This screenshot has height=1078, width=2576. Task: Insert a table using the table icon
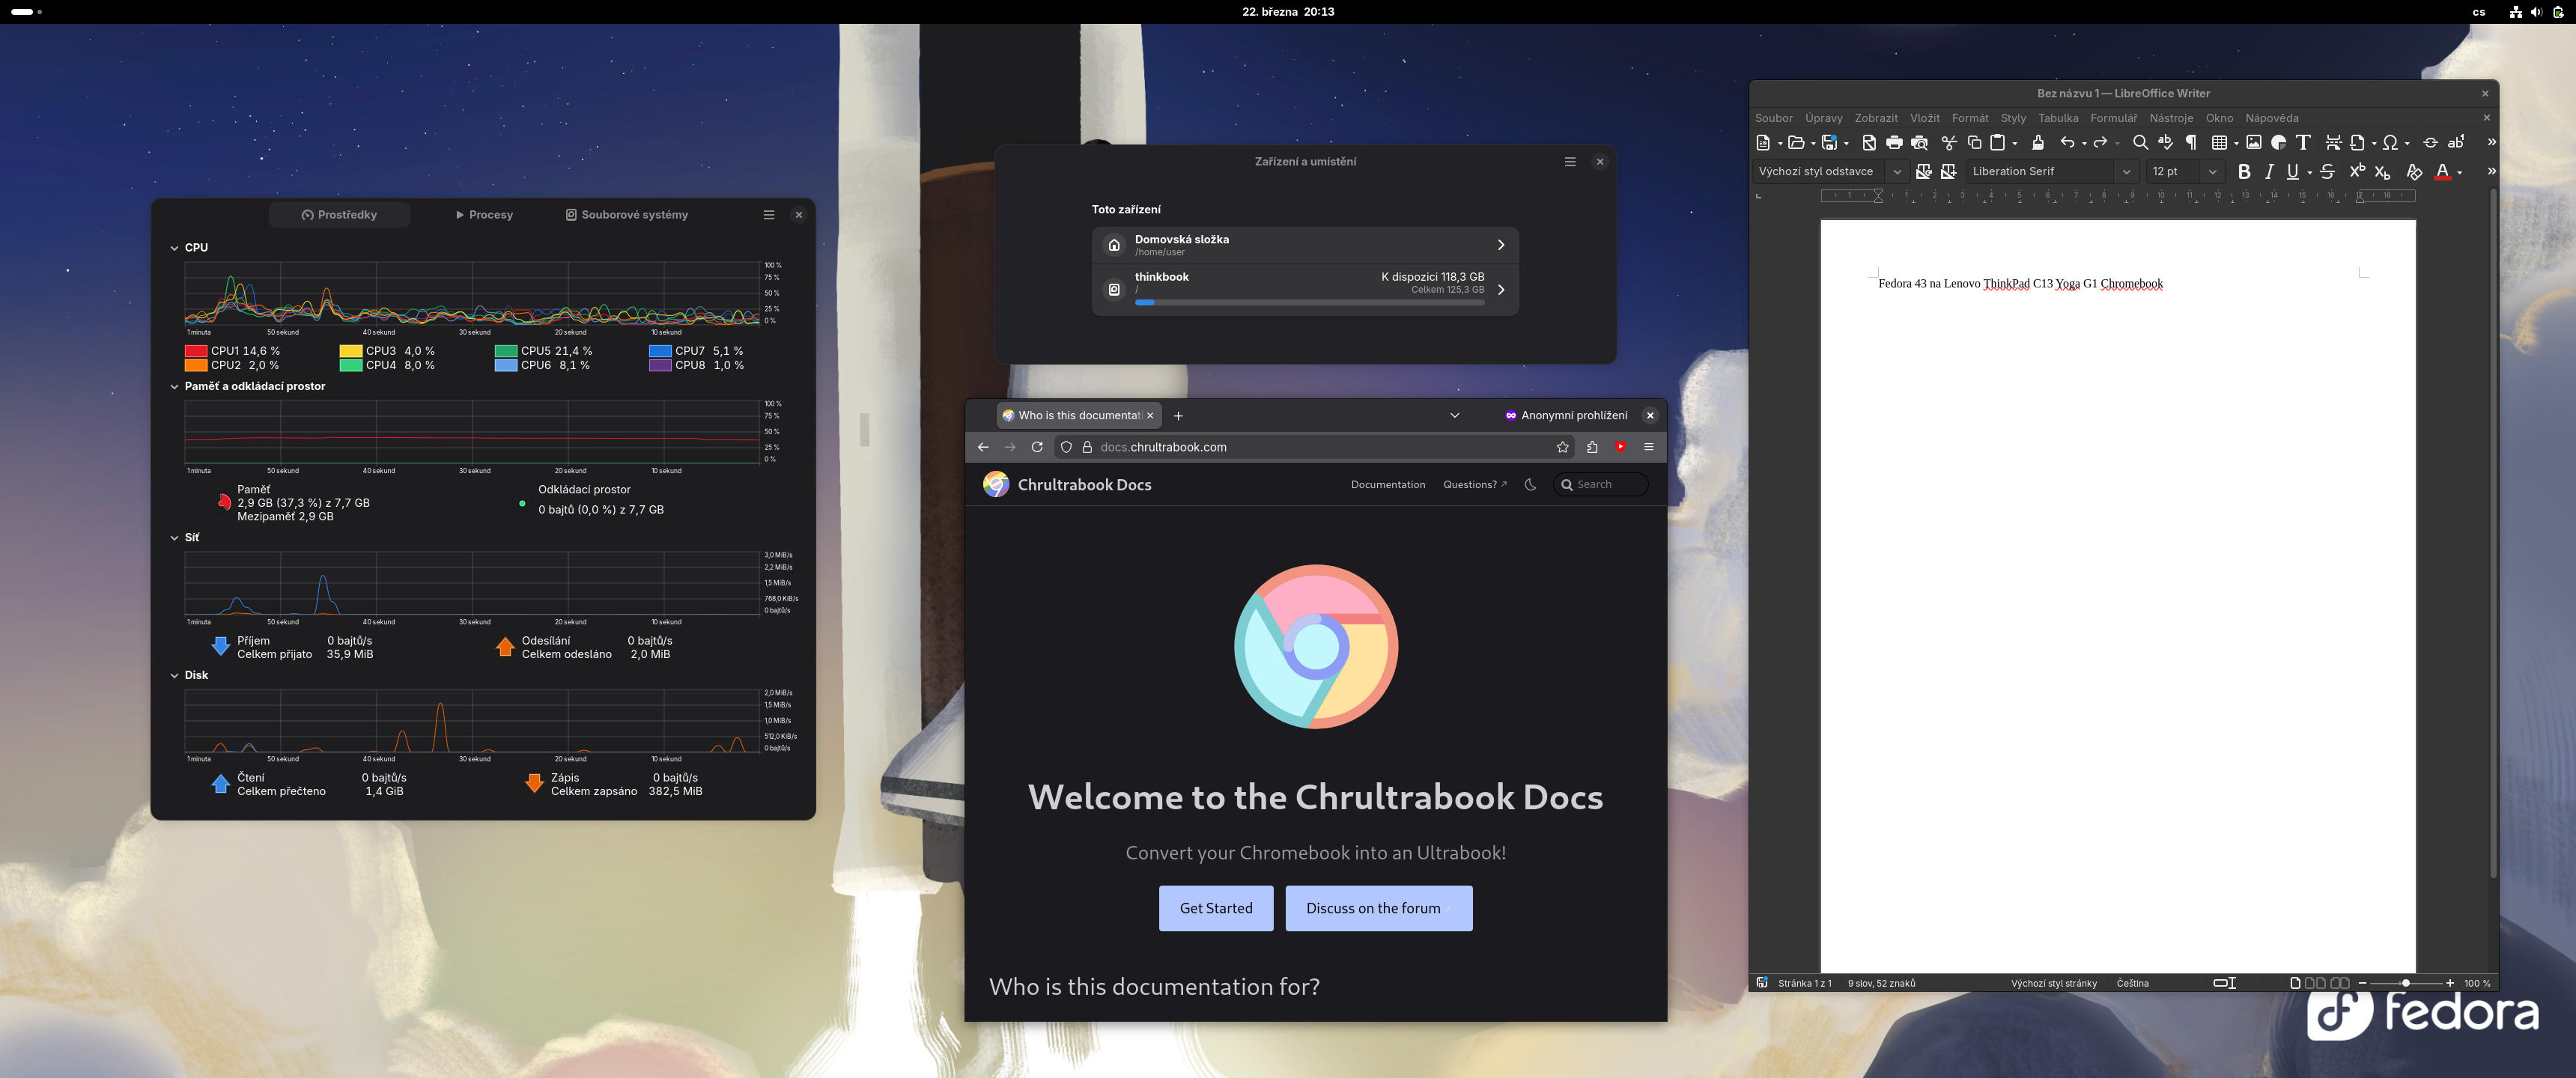coord(2219,143)
